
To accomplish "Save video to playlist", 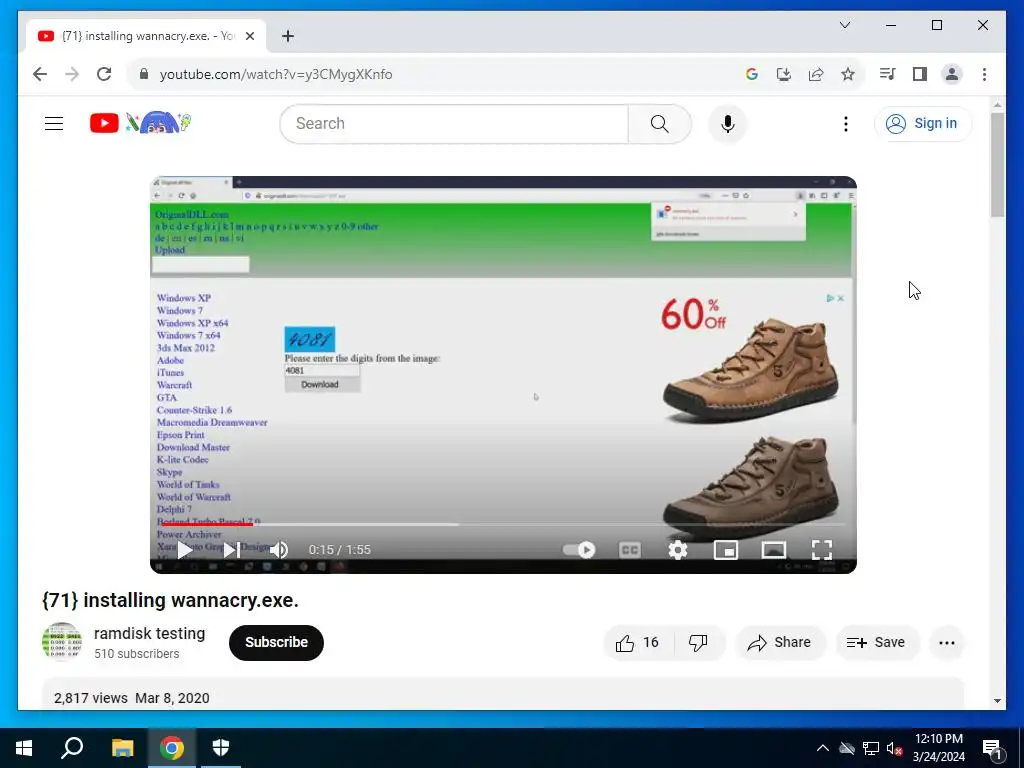I will pos(876,643).
